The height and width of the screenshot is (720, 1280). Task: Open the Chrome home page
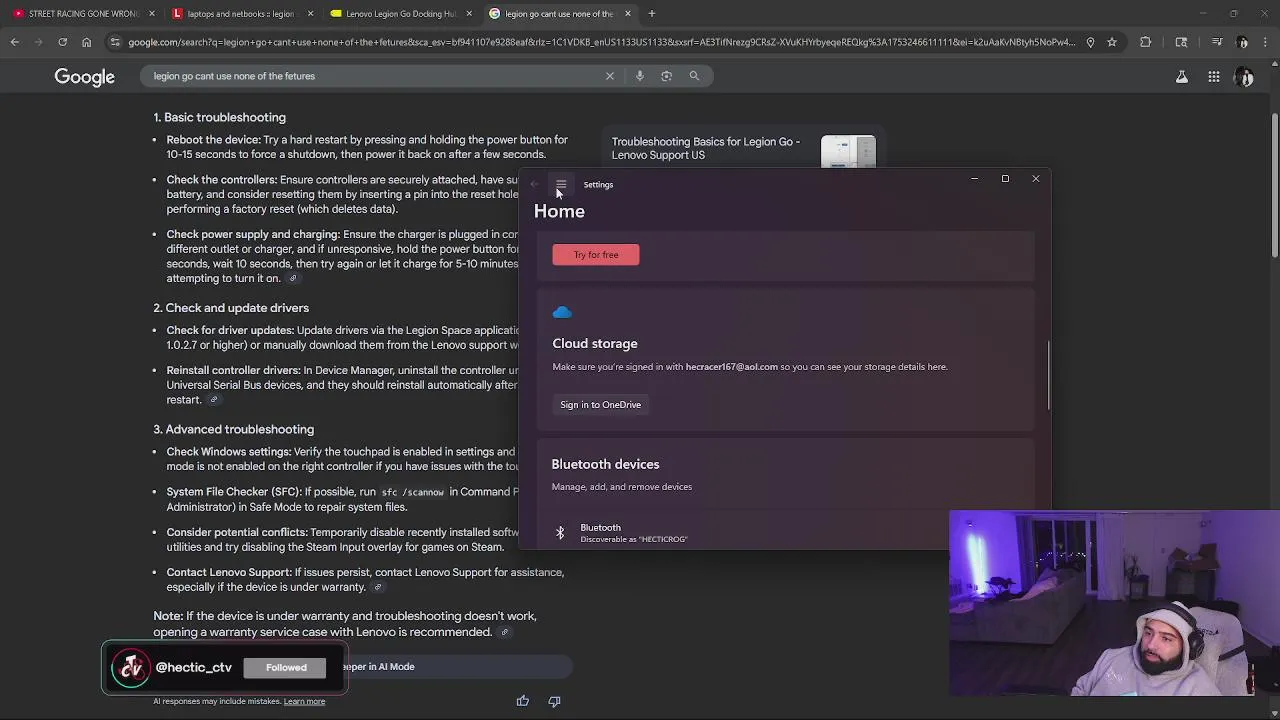click(86, 42)
